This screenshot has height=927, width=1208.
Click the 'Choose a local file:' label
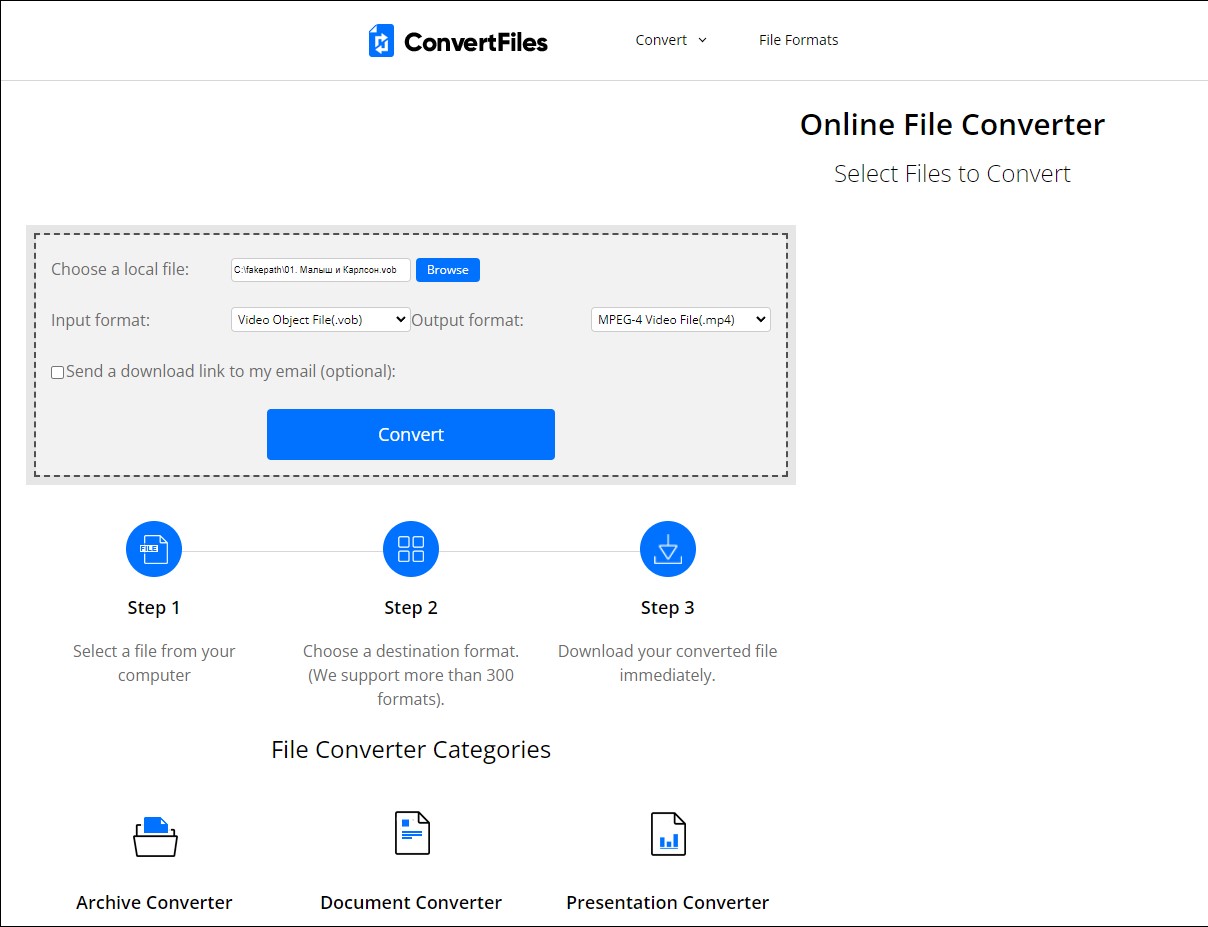click(120, 269)
